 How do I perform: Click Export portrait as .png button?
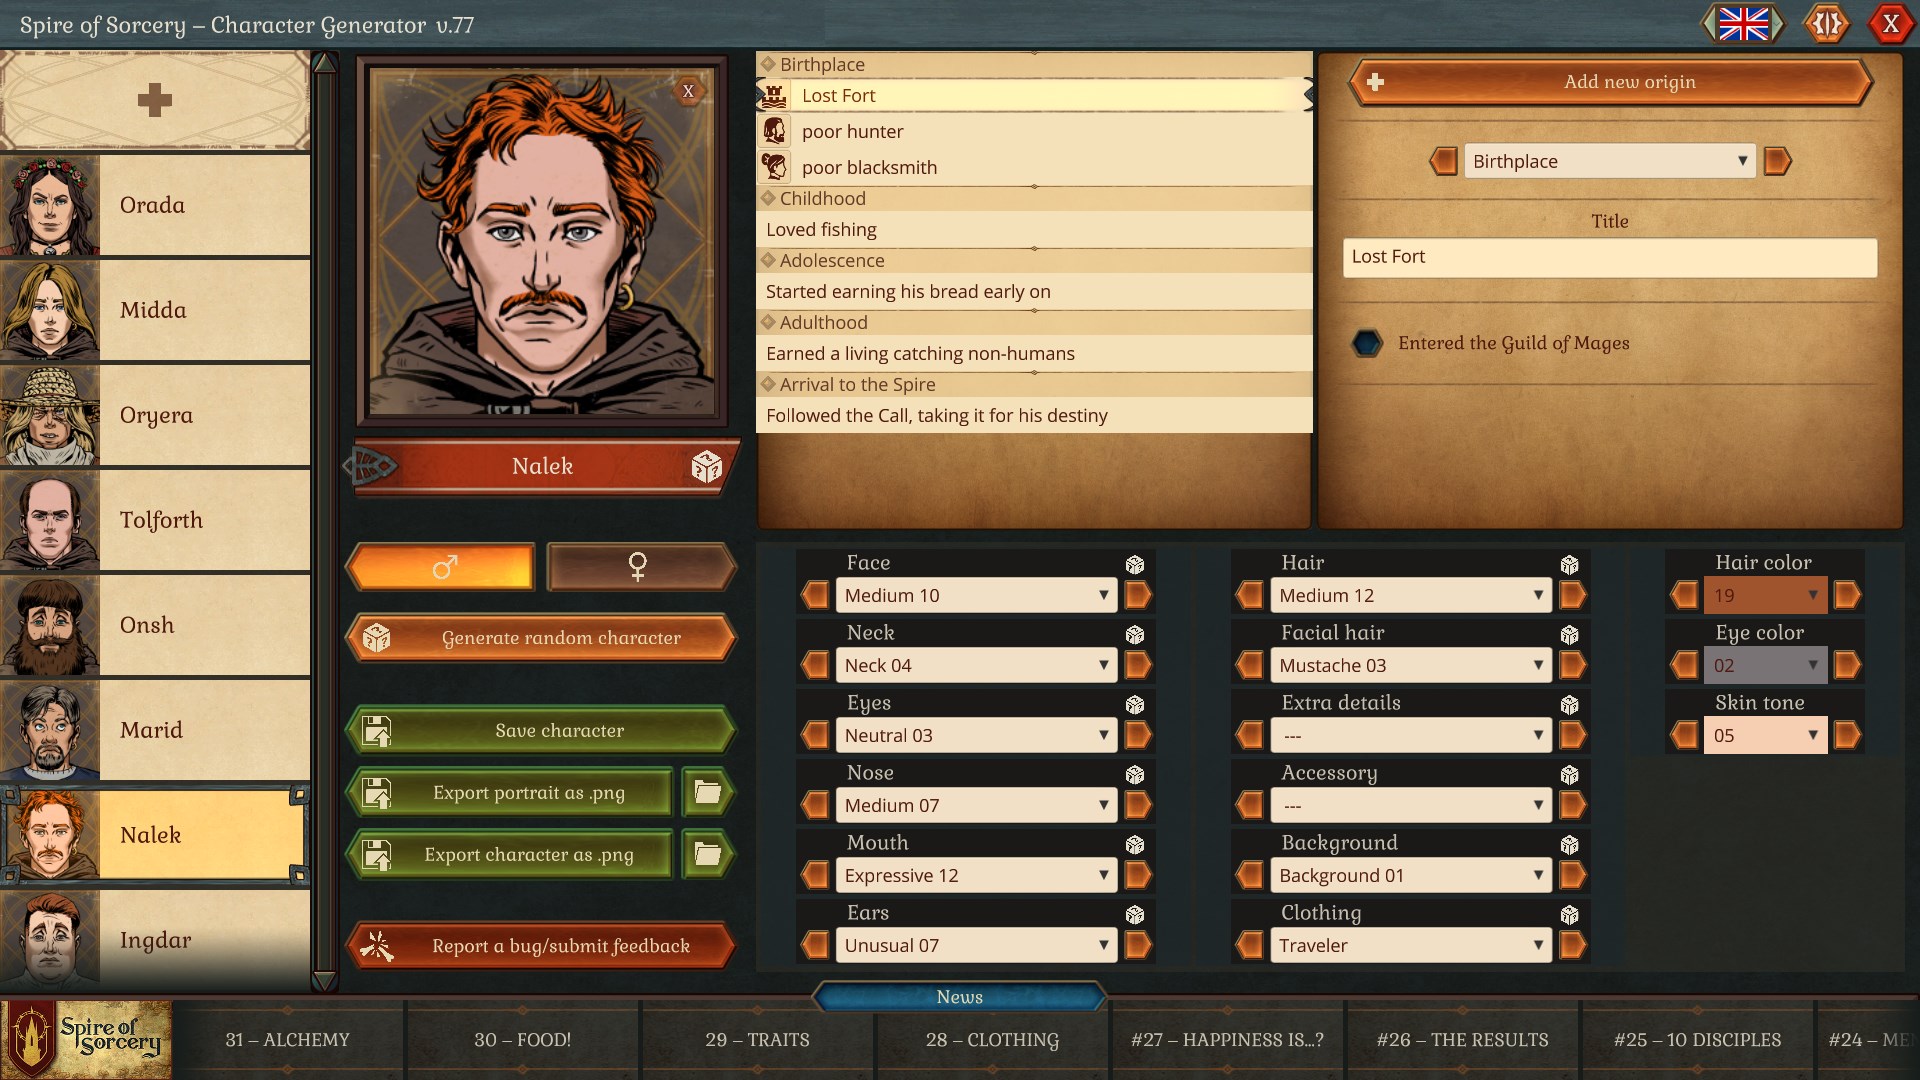tap(530, 793)
